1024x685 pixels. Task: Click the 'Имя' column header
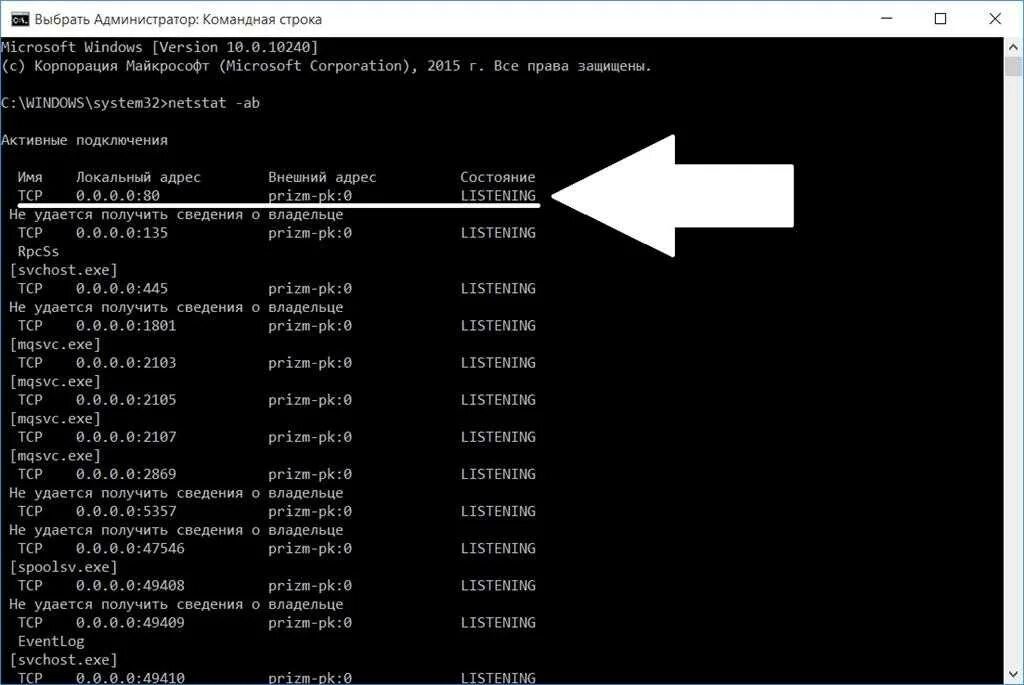tap(30, 177)
